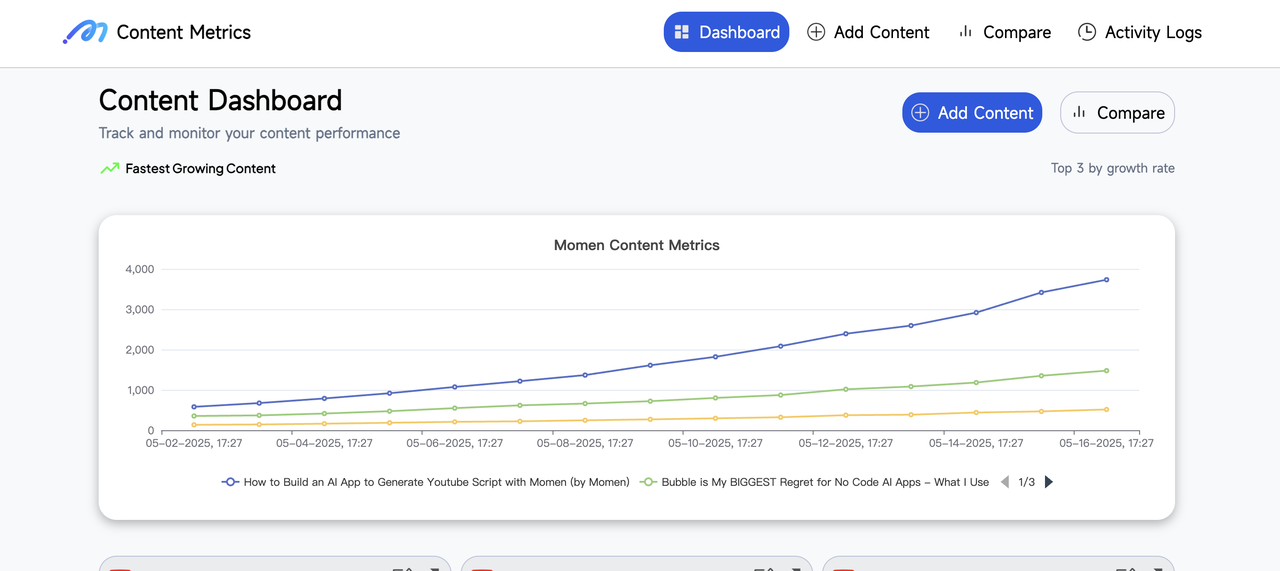Viewport: 1280px width, 571px height.
Task: Click the '05-16-2025, 17:27' axis label
Action: [1106, 443]
